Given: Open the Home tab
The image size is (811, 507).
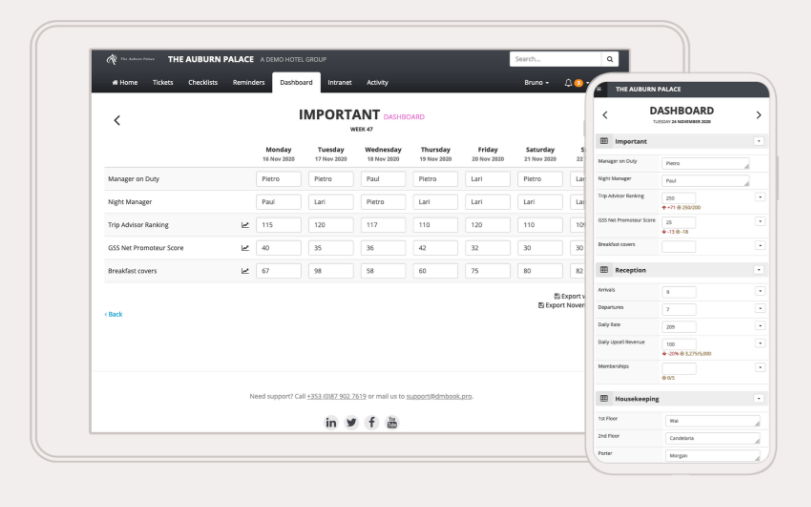Looking at the screenshot, I should pyautogui.click(x=125, y=83).
